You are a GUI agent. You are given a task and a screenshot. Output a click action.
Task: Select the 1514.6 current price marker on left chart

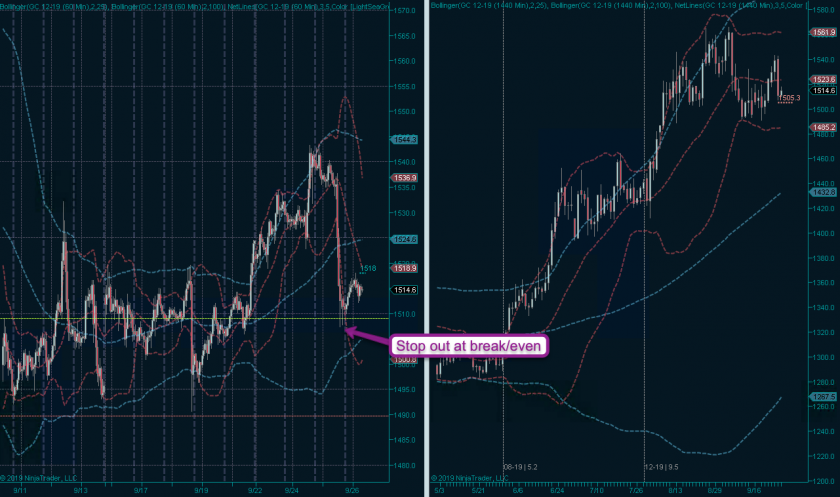[405, 290]
